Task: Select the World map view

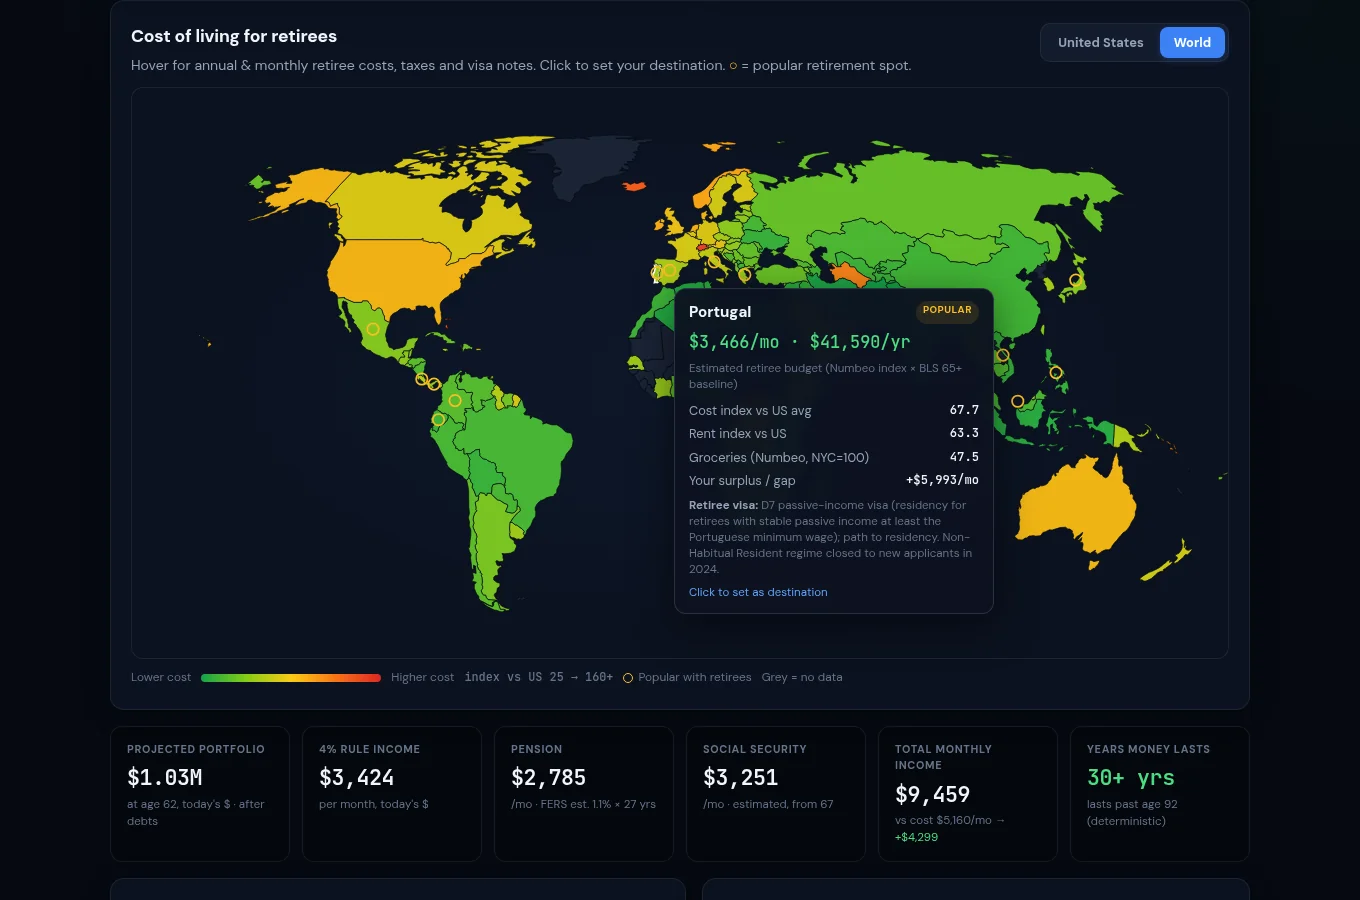Action: (1192, 43)
